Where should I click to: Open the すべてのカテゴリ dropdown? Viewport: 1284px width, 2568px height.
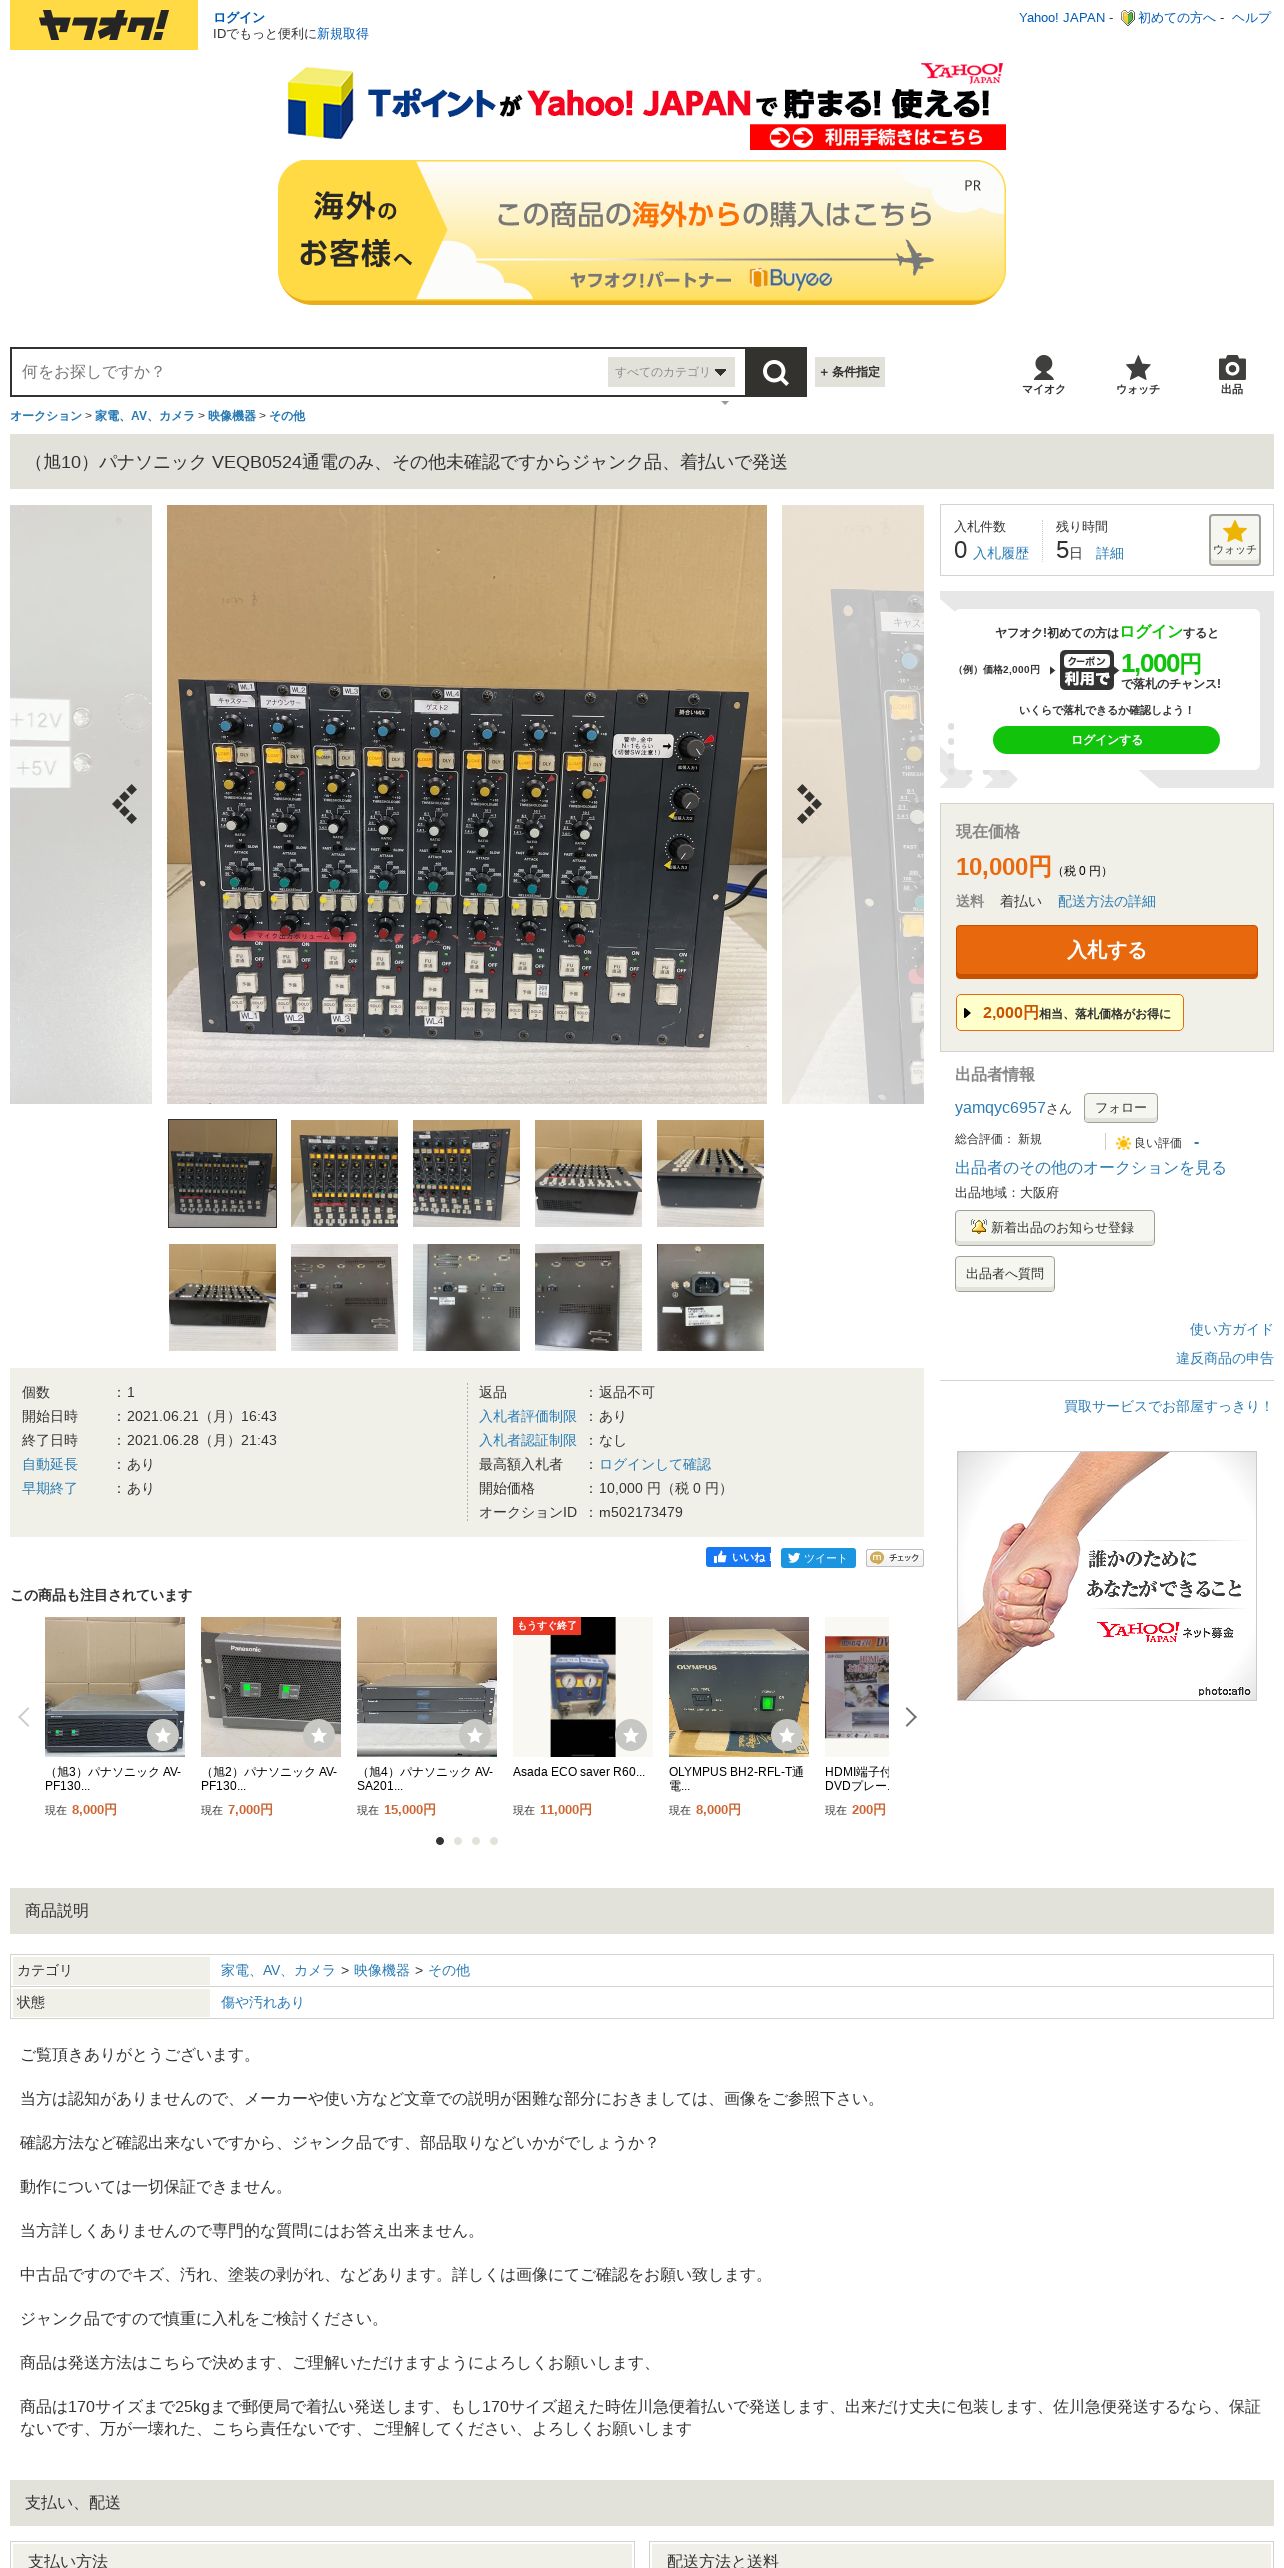671,372
